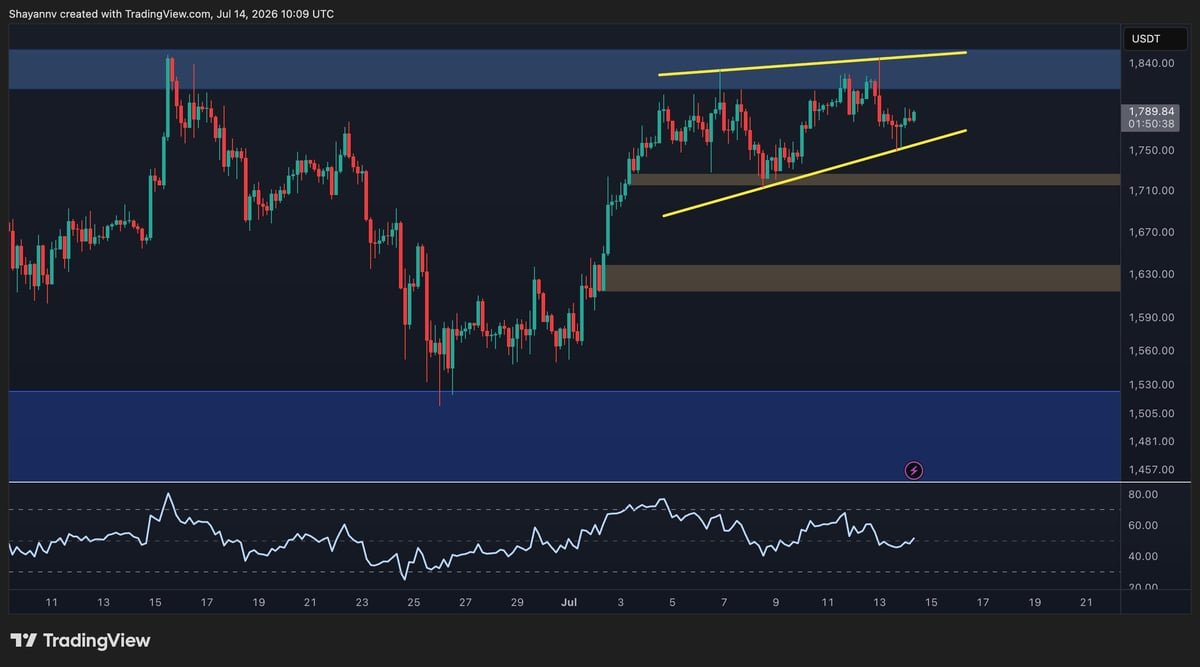Click the 25 date label on time axis
The height and width of the screenshot is (667, 1200).
point(414,603)
